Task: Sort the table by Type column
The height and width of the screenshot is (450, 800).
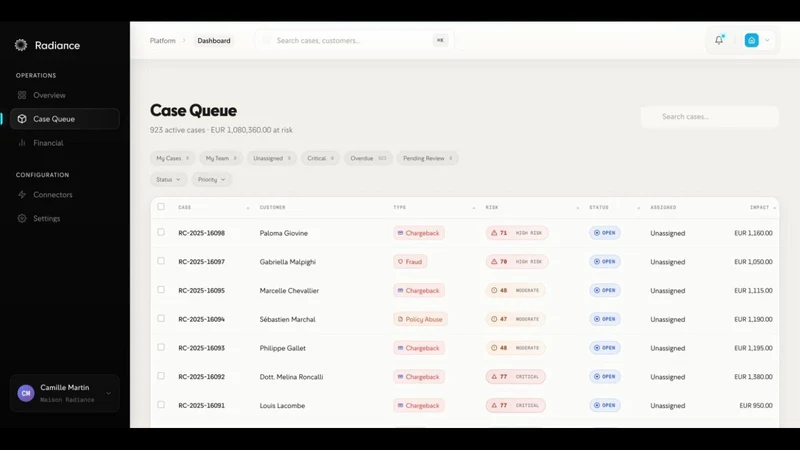Action: (474, 208)
